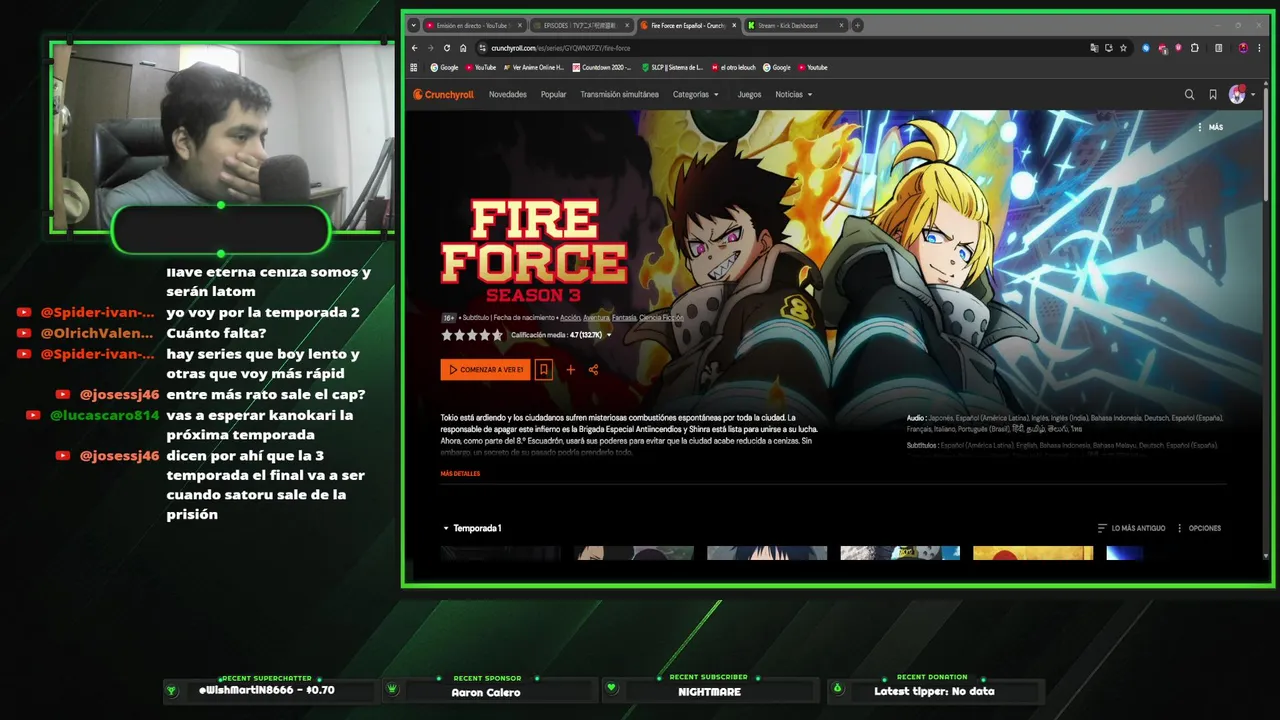Open Popular in Crunchyroll nav
Viewport: 1280px width, 720px height.
point(553,95)
